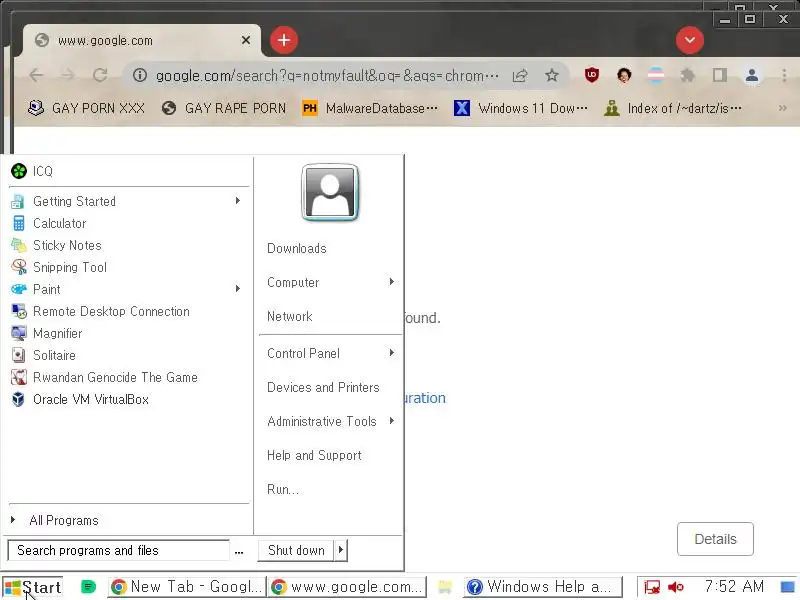
Task: Launch Oracle VM VirtualBox
Action: (x=128, y=399)
